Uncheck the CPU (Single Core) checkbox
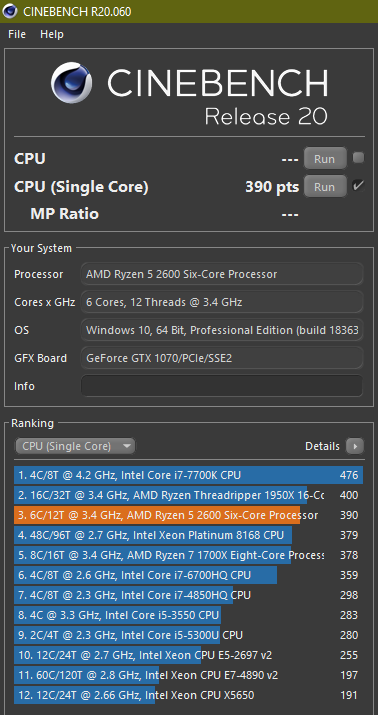 pos(358,186)
